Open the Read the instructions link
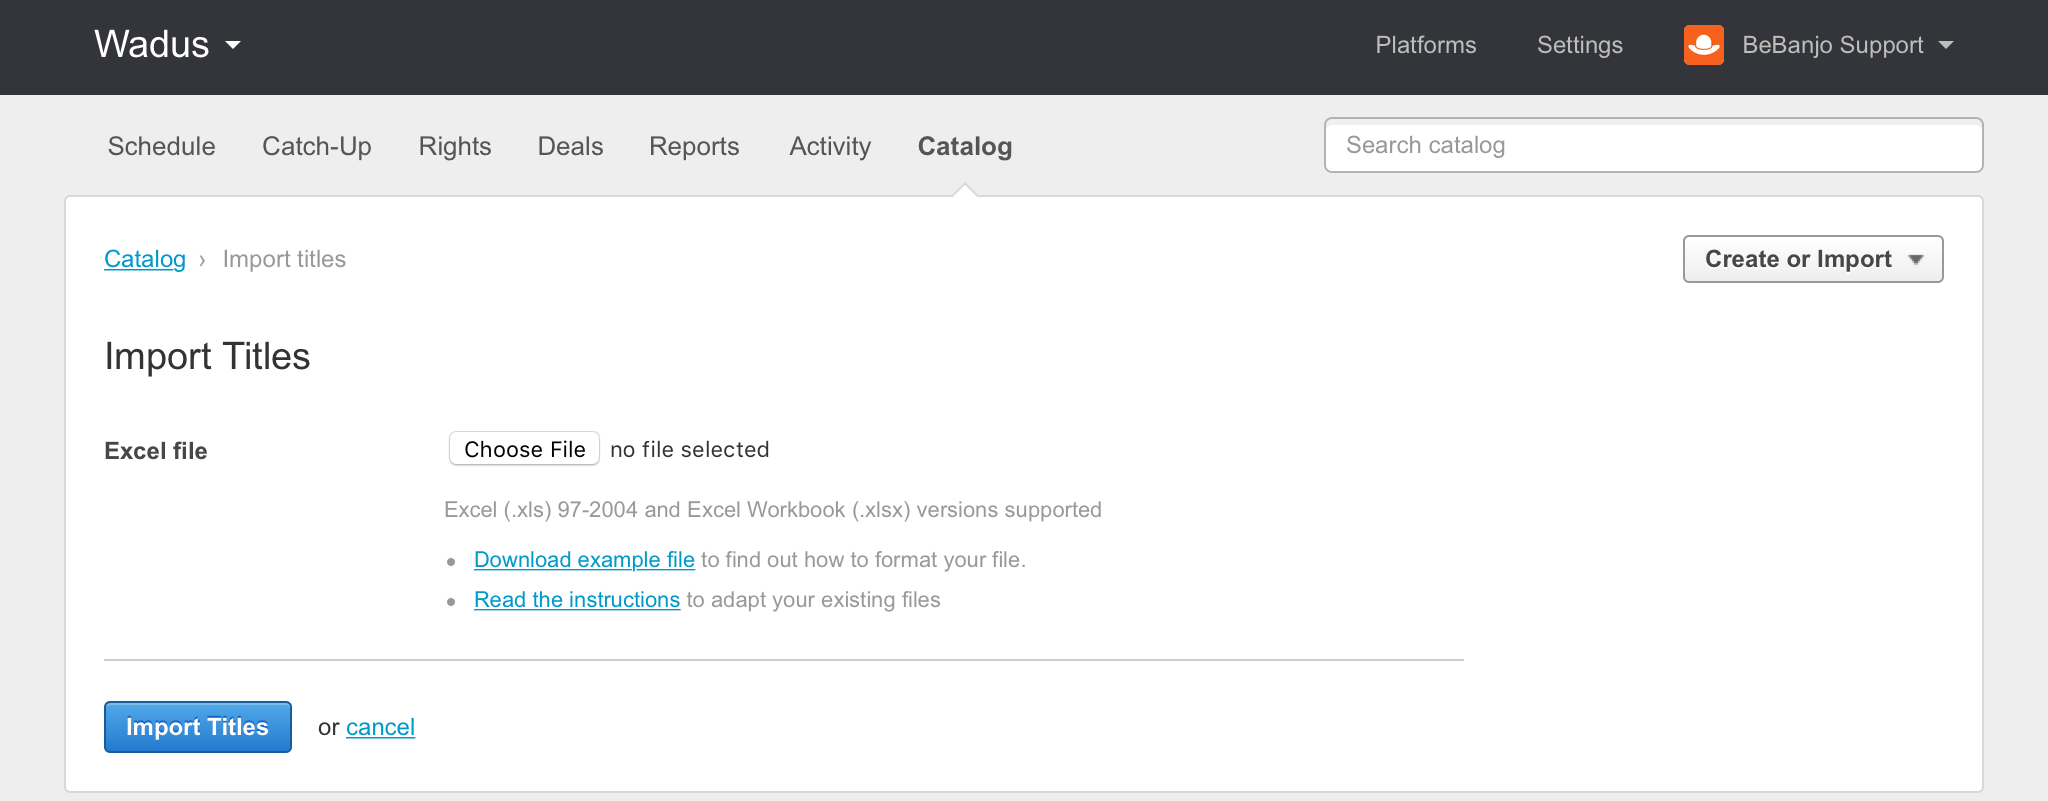The width and height of the screenshot is (2048, 801). click(x=576, y=600)
